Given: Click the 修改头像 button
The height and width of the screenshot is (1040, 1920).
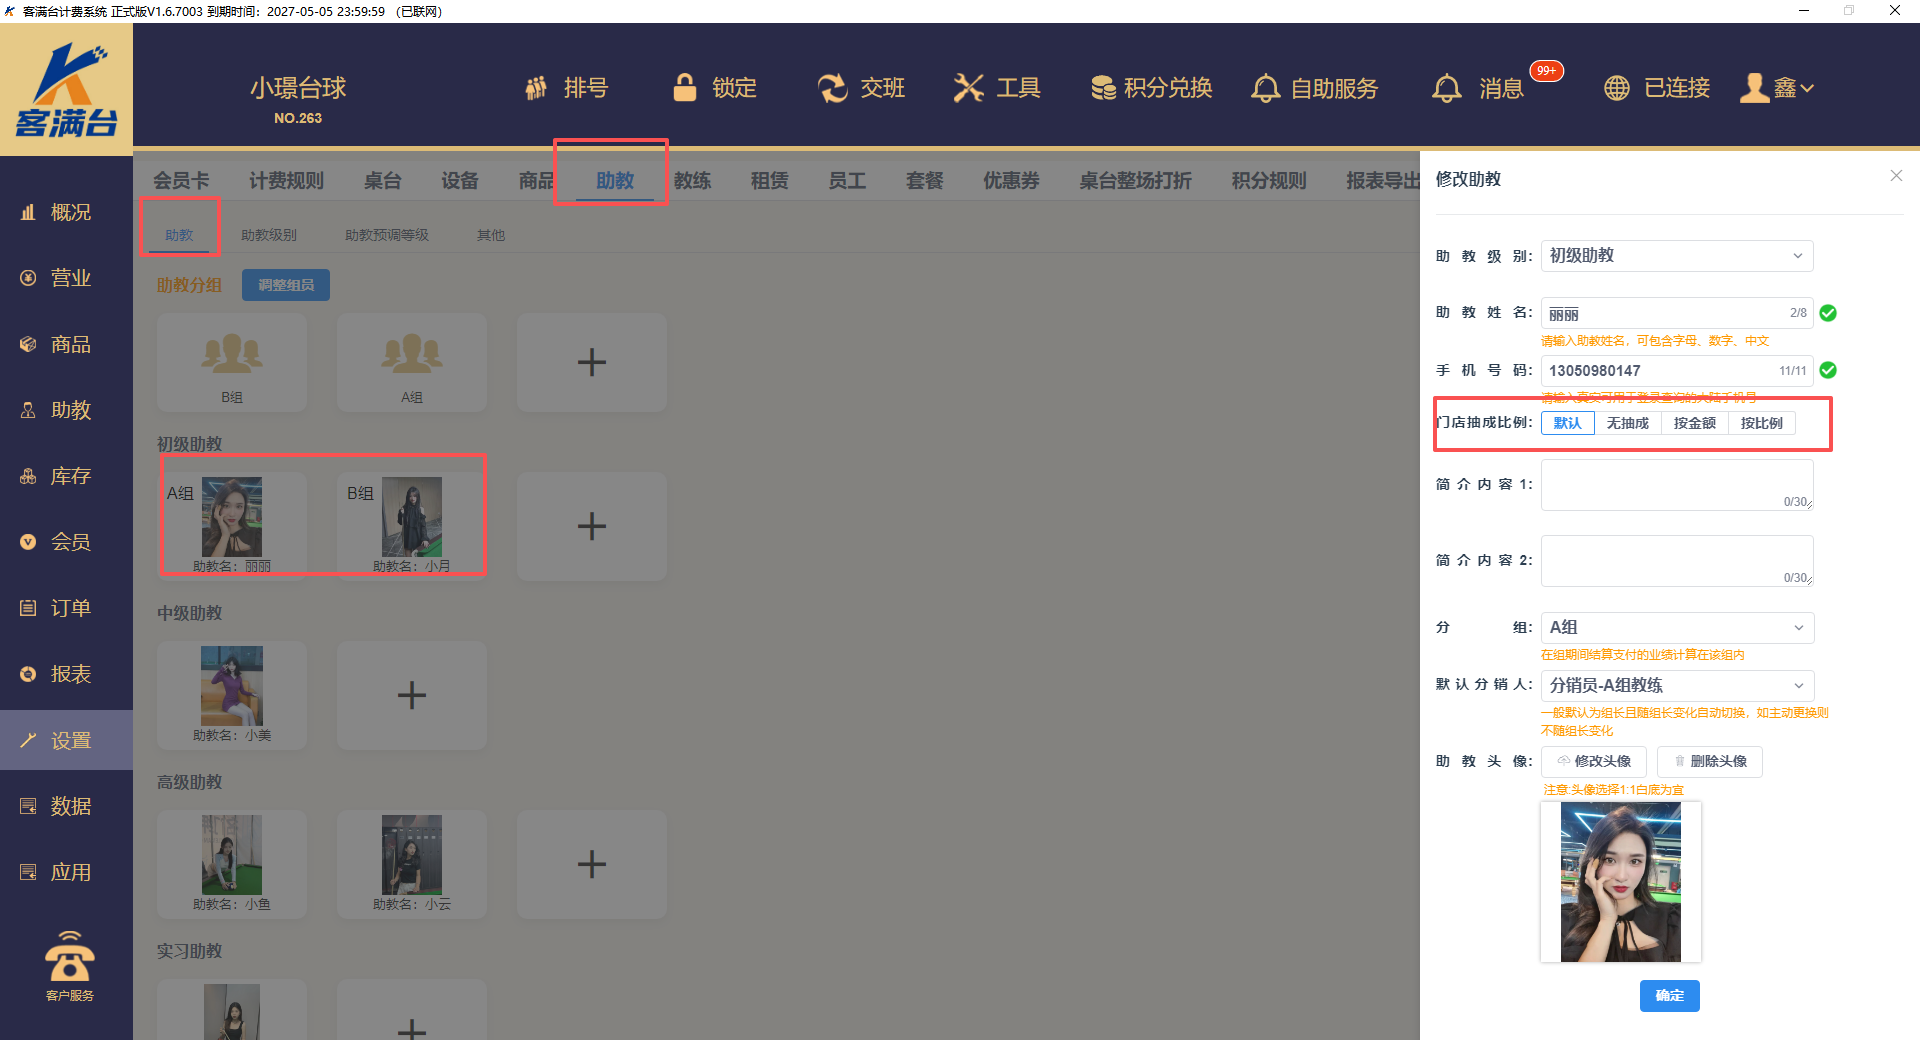Looking at the screenshot, I should (x=1593, y=761).
